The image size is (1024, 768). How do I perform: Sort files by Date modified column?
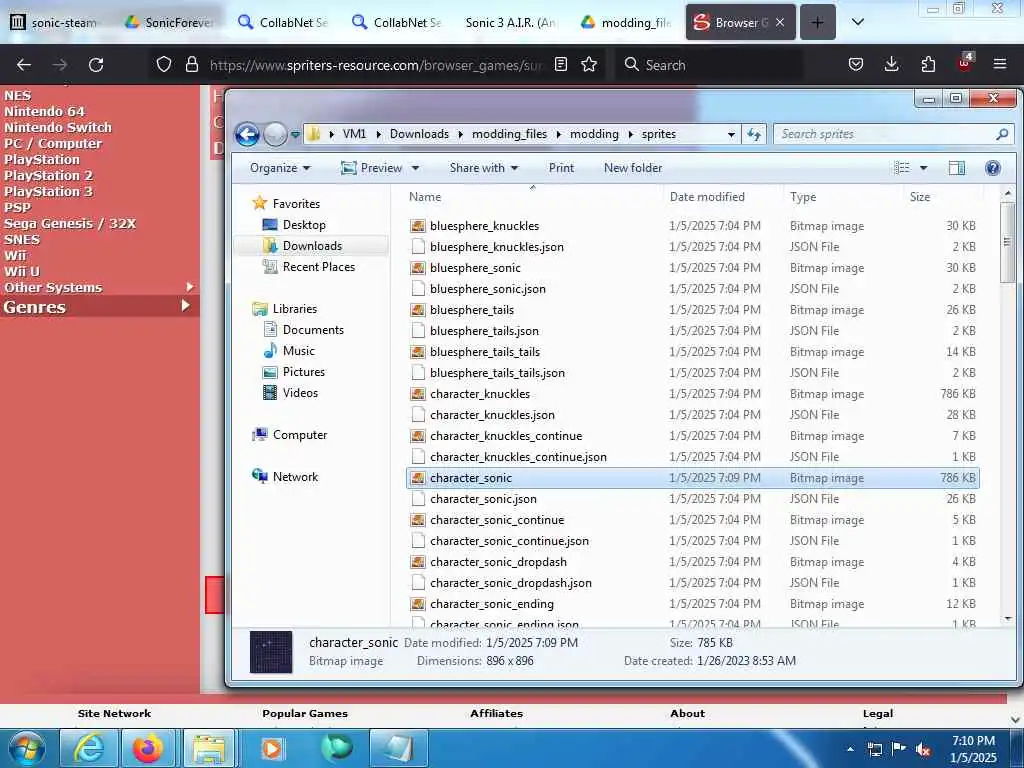tap(707, 197)
